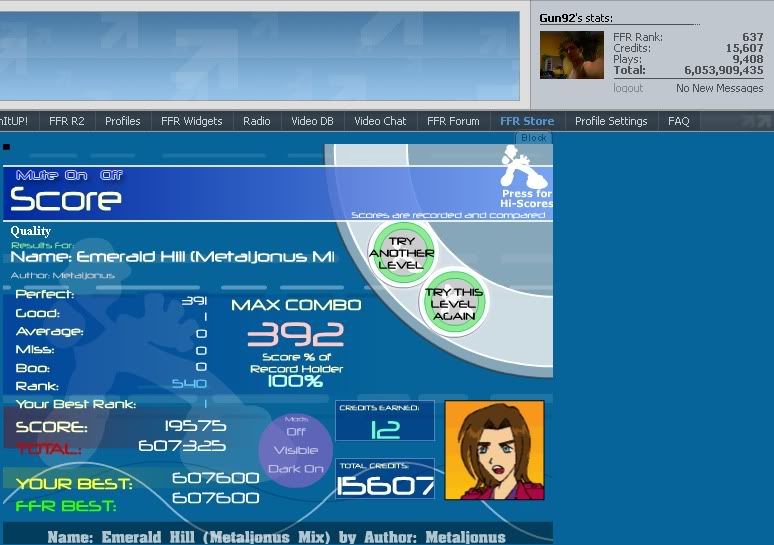Open the Radio page
The height and width of the screenshot is (545, 774).
pos(257,121)
